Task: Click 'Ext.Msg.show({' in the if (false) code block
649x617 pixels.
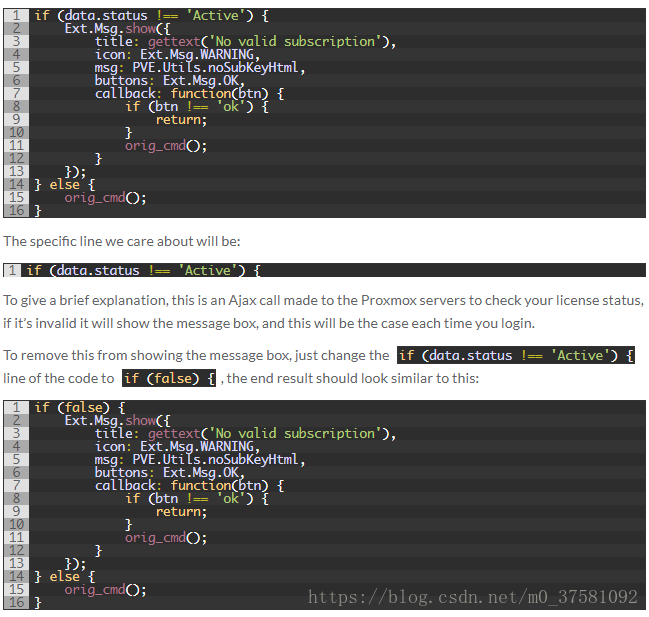Action: pos(117,420)
